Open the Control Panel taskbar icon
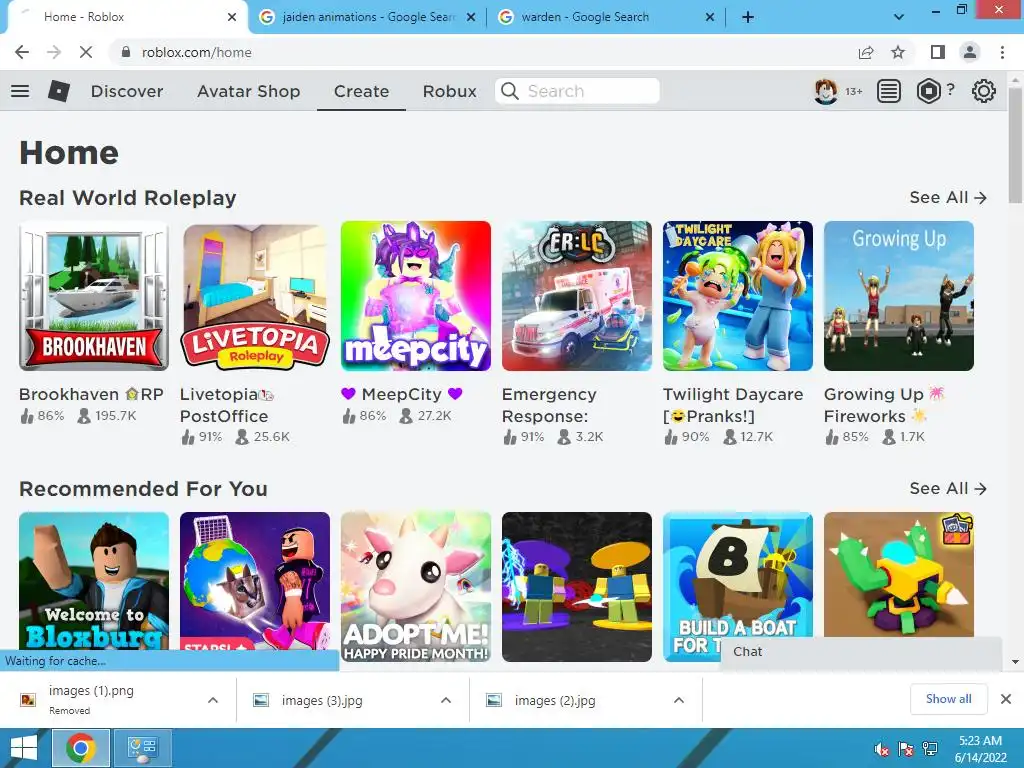1024x768 pixels. (142, 748)
